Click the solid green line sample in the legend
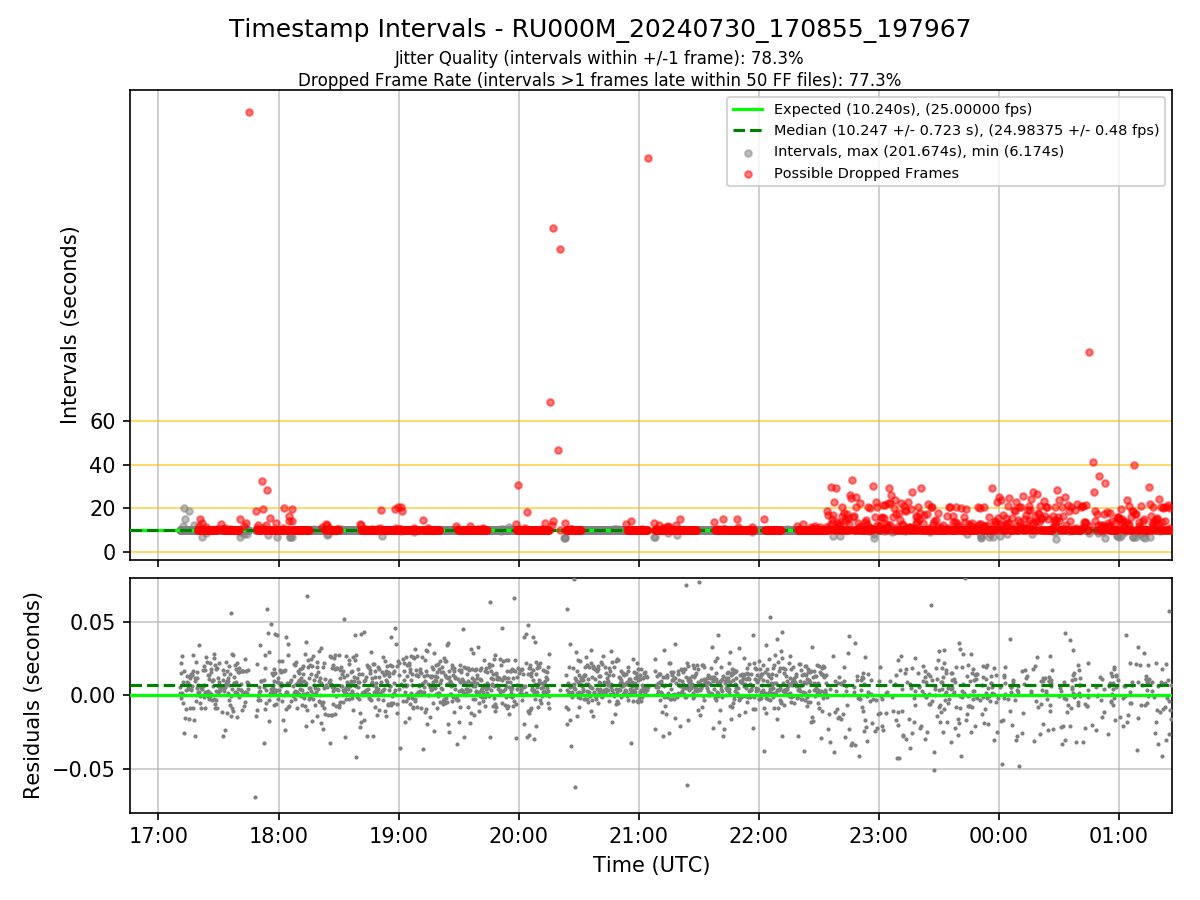 pyautogui.click(x=749, y=109)
